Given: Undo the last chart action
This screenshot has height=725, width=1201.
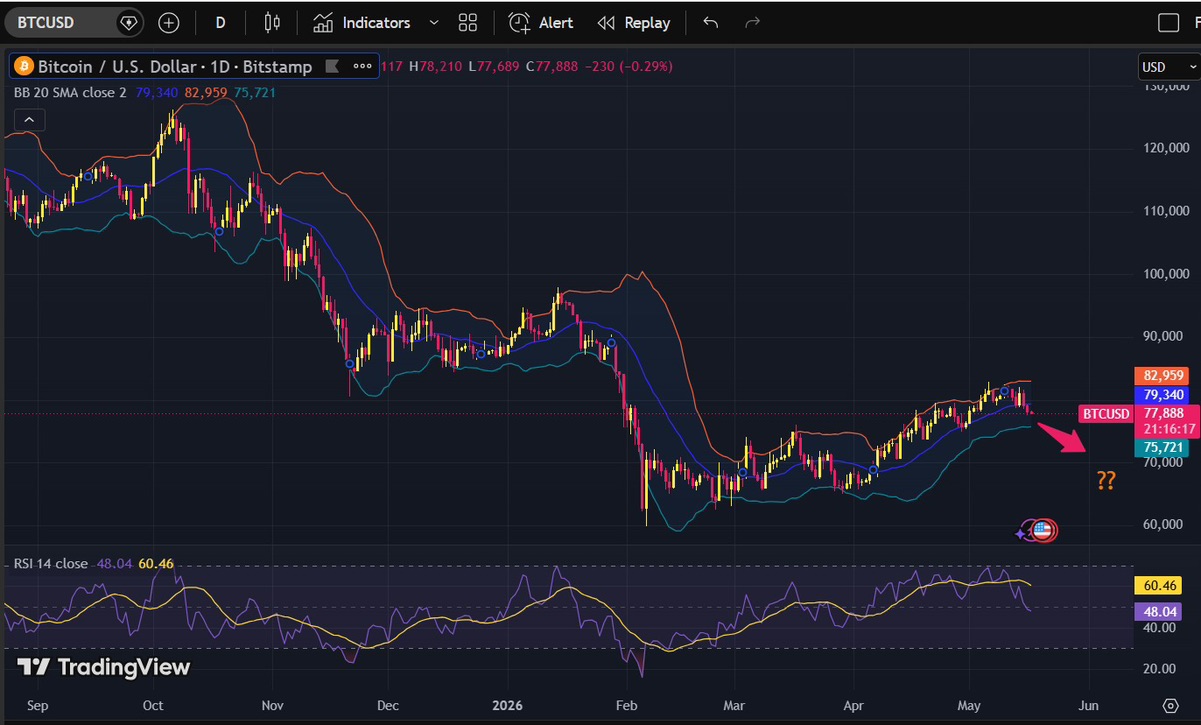Looking at the screenshot, I should coord(710,22).
